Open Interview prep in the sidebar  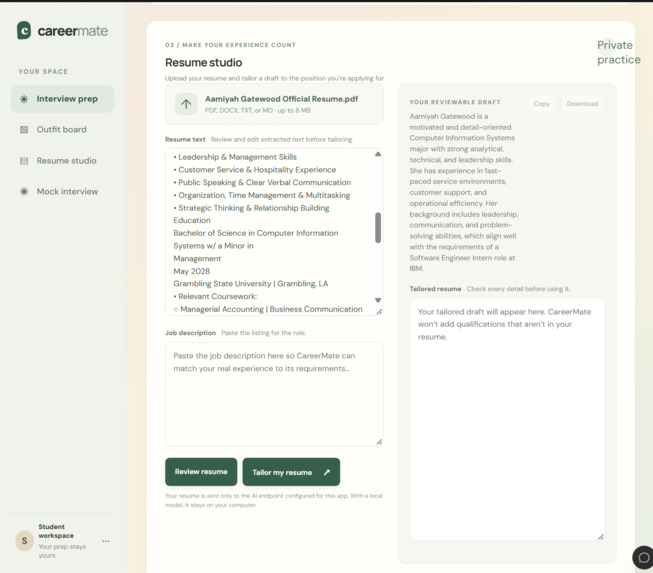(x=62, y=99)
